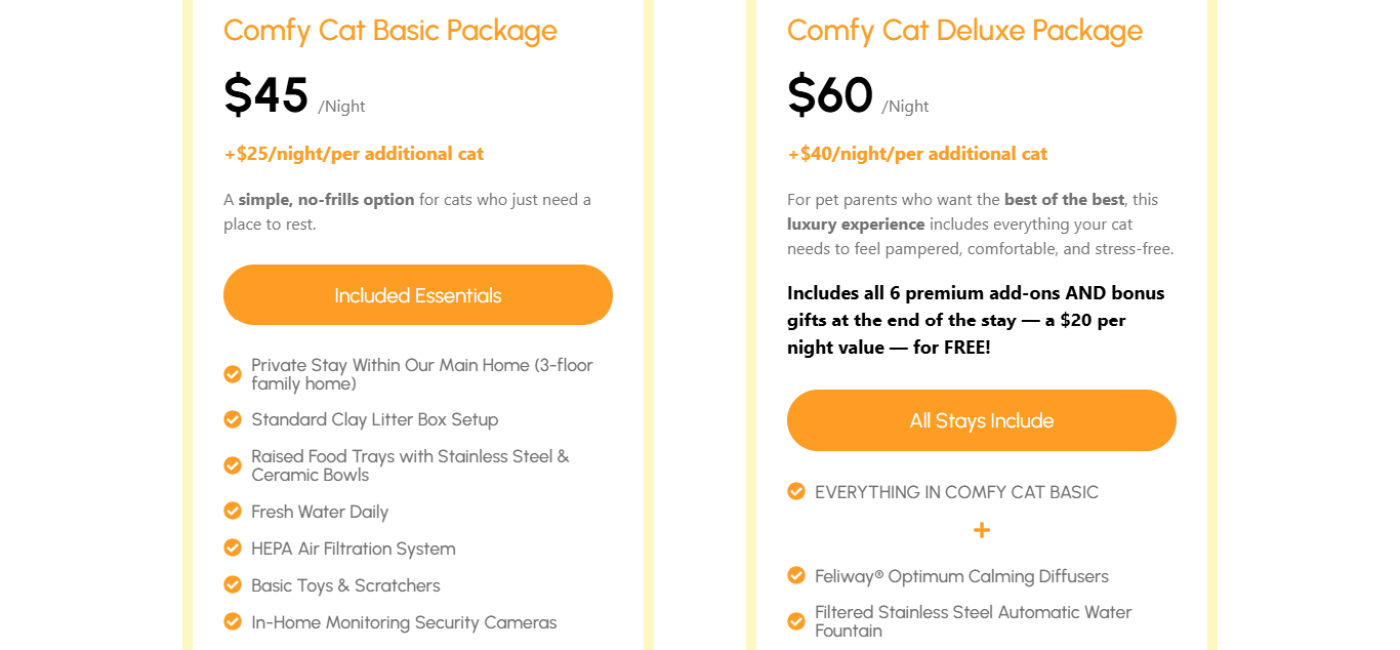Screen dimensions: 1400x650
Task: Click checkmark next to Standard Clay Litter Box
Action: click(232, 419)
